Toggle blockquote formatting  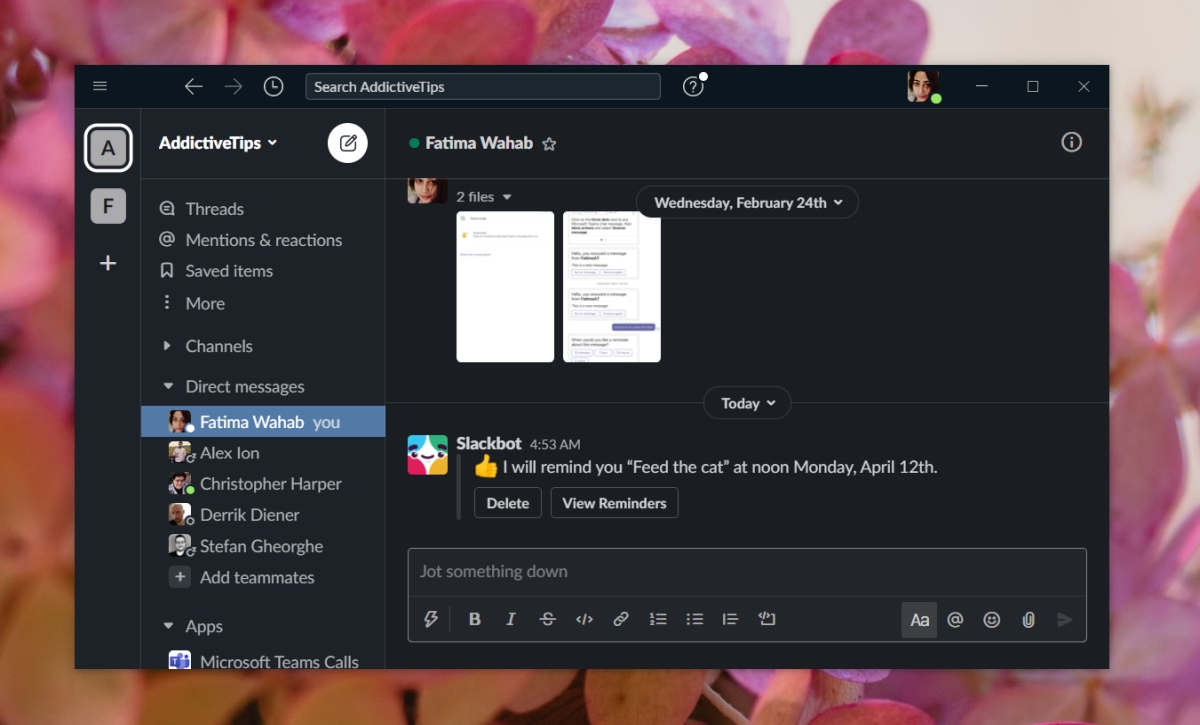tap(730, 619)
